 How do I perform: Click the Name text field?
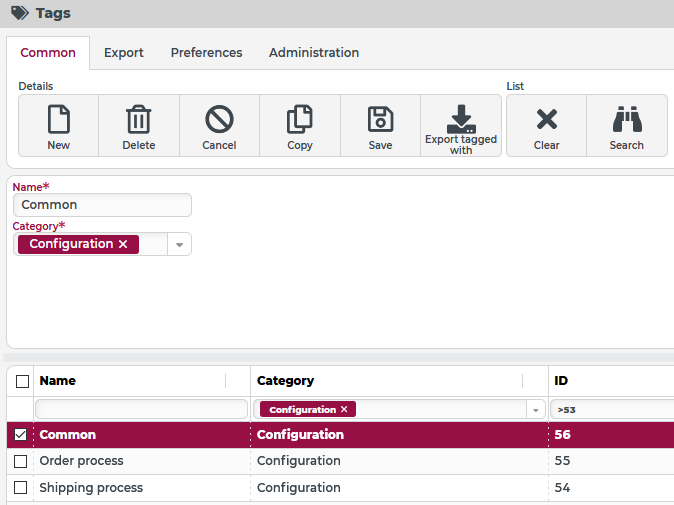pos(102,205)
